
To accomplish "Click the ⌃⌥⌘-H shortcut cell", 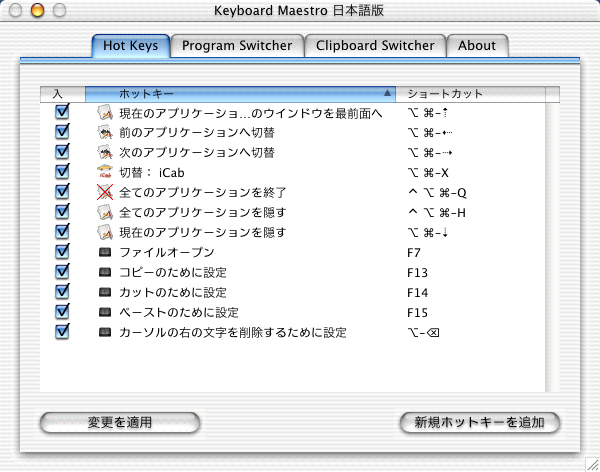I will coord(437,212).
